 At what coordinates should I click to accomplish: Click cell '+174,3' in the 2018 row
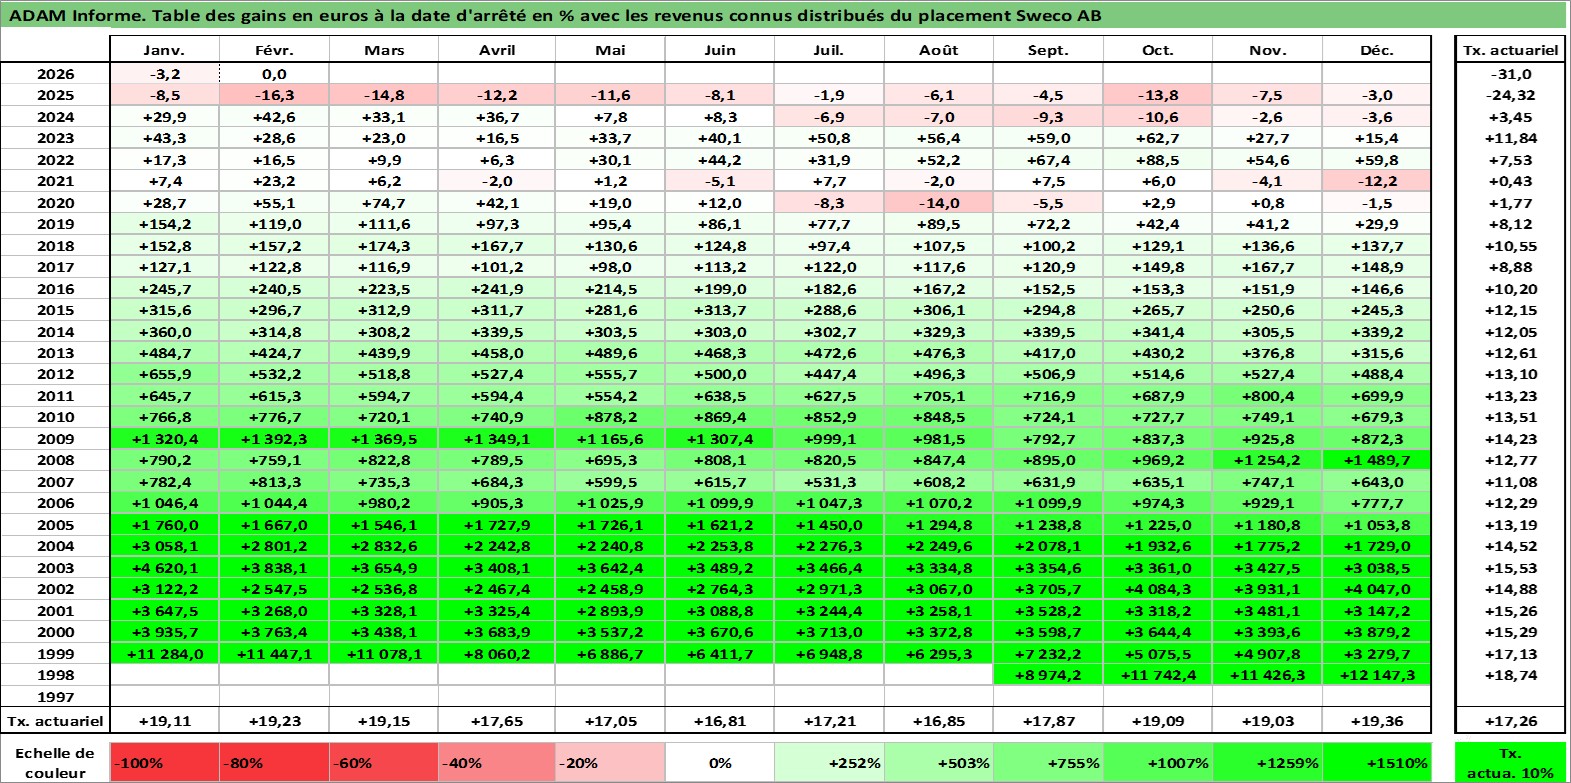click(384, 246)
